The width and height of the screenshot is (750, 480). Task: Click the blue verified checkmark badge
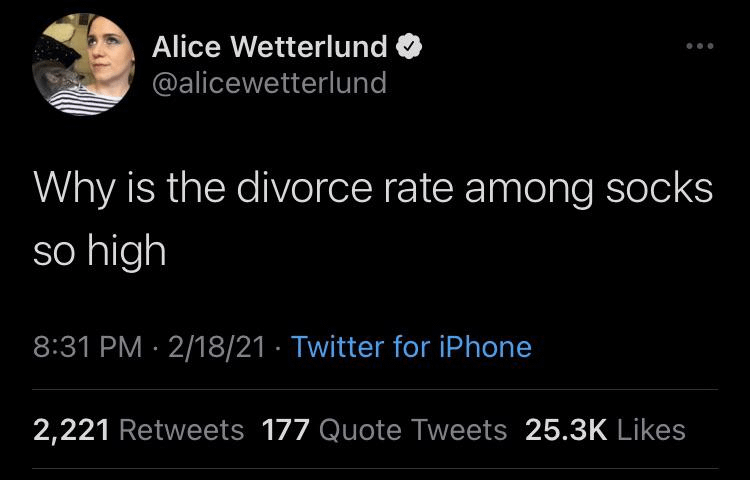click(x=411, y=46)
